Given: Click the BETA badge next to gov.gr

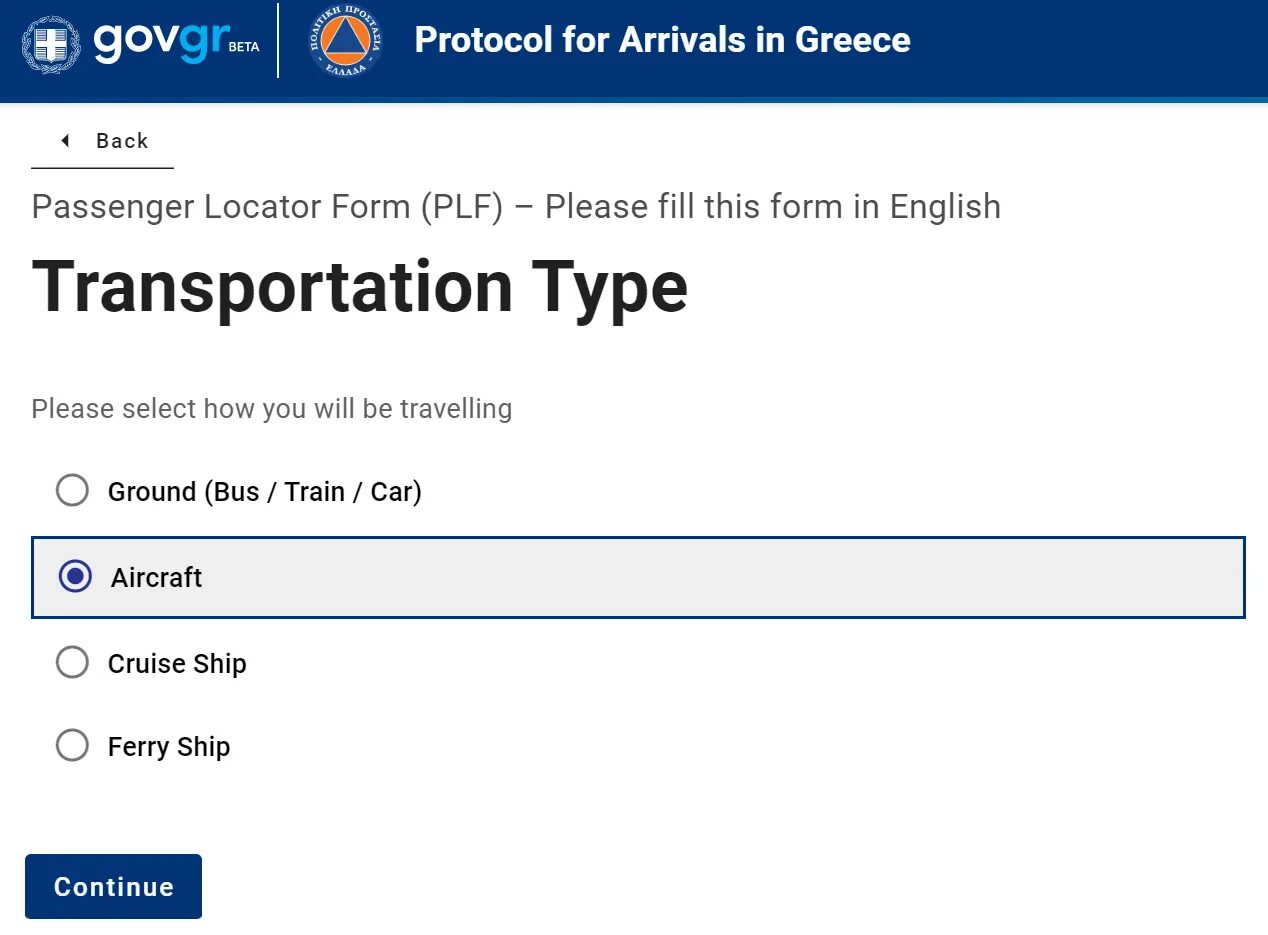Looking at the screenshot, I should pyautogui.click(x=244, y=47).
